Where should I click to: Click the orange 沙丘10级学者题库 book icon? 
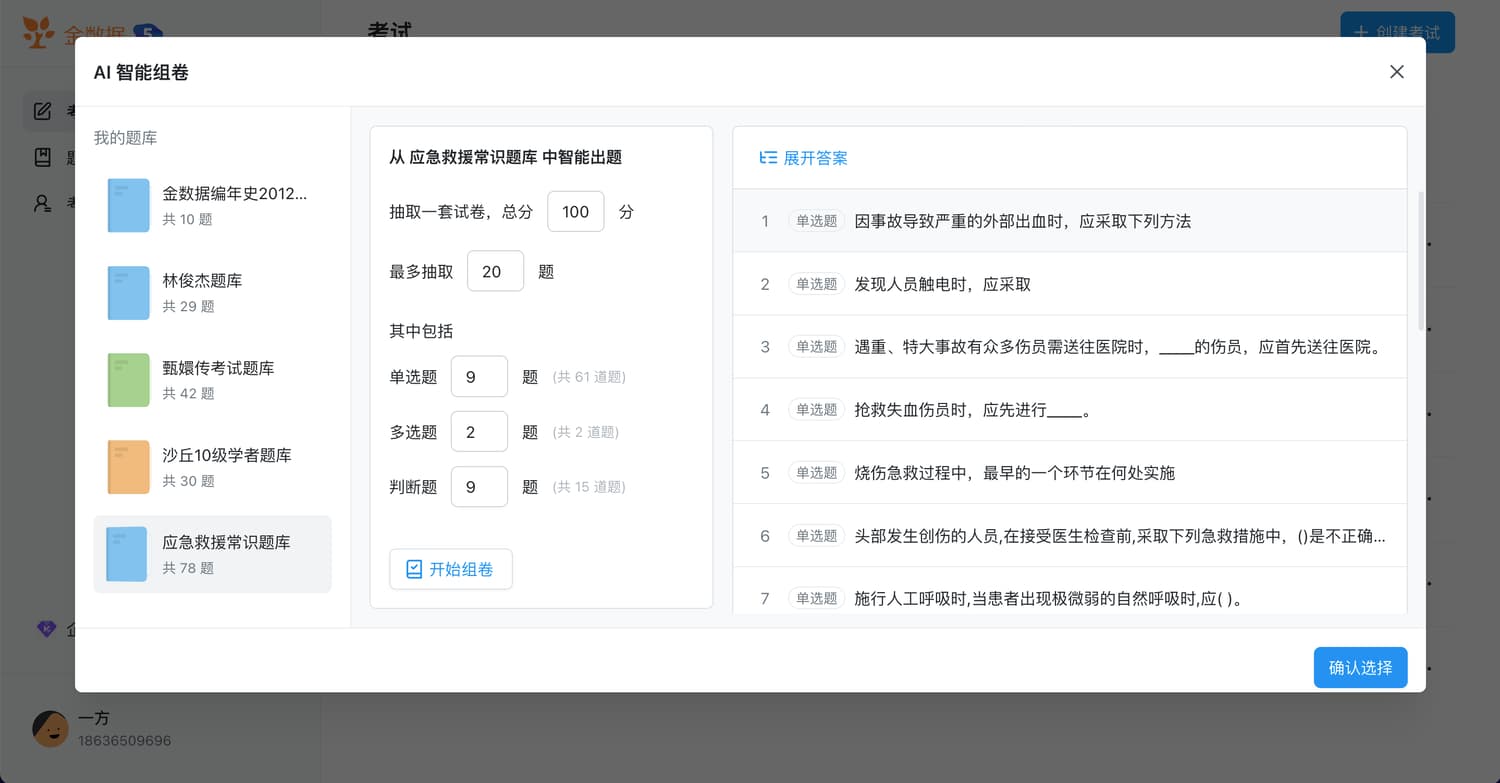coord(128,467)
